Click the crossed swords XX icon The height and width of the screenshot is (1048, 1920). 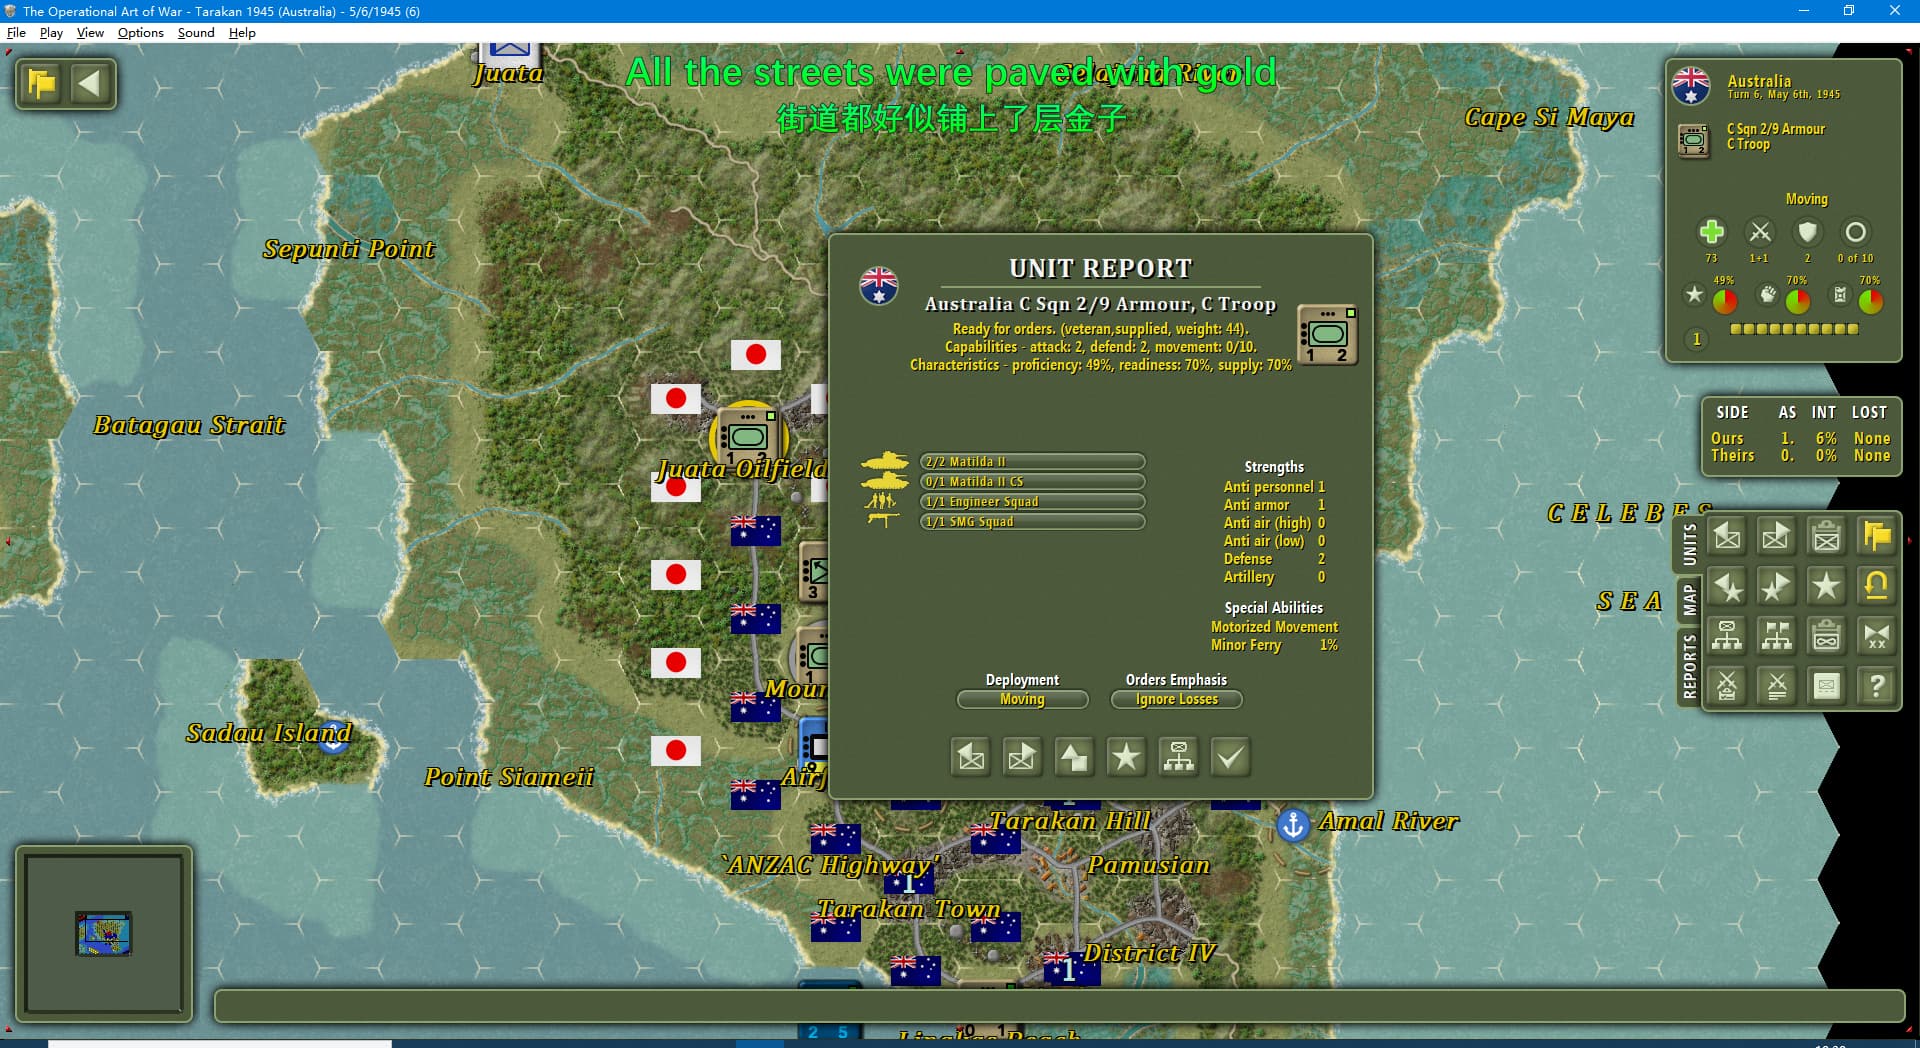point(1876,636)
